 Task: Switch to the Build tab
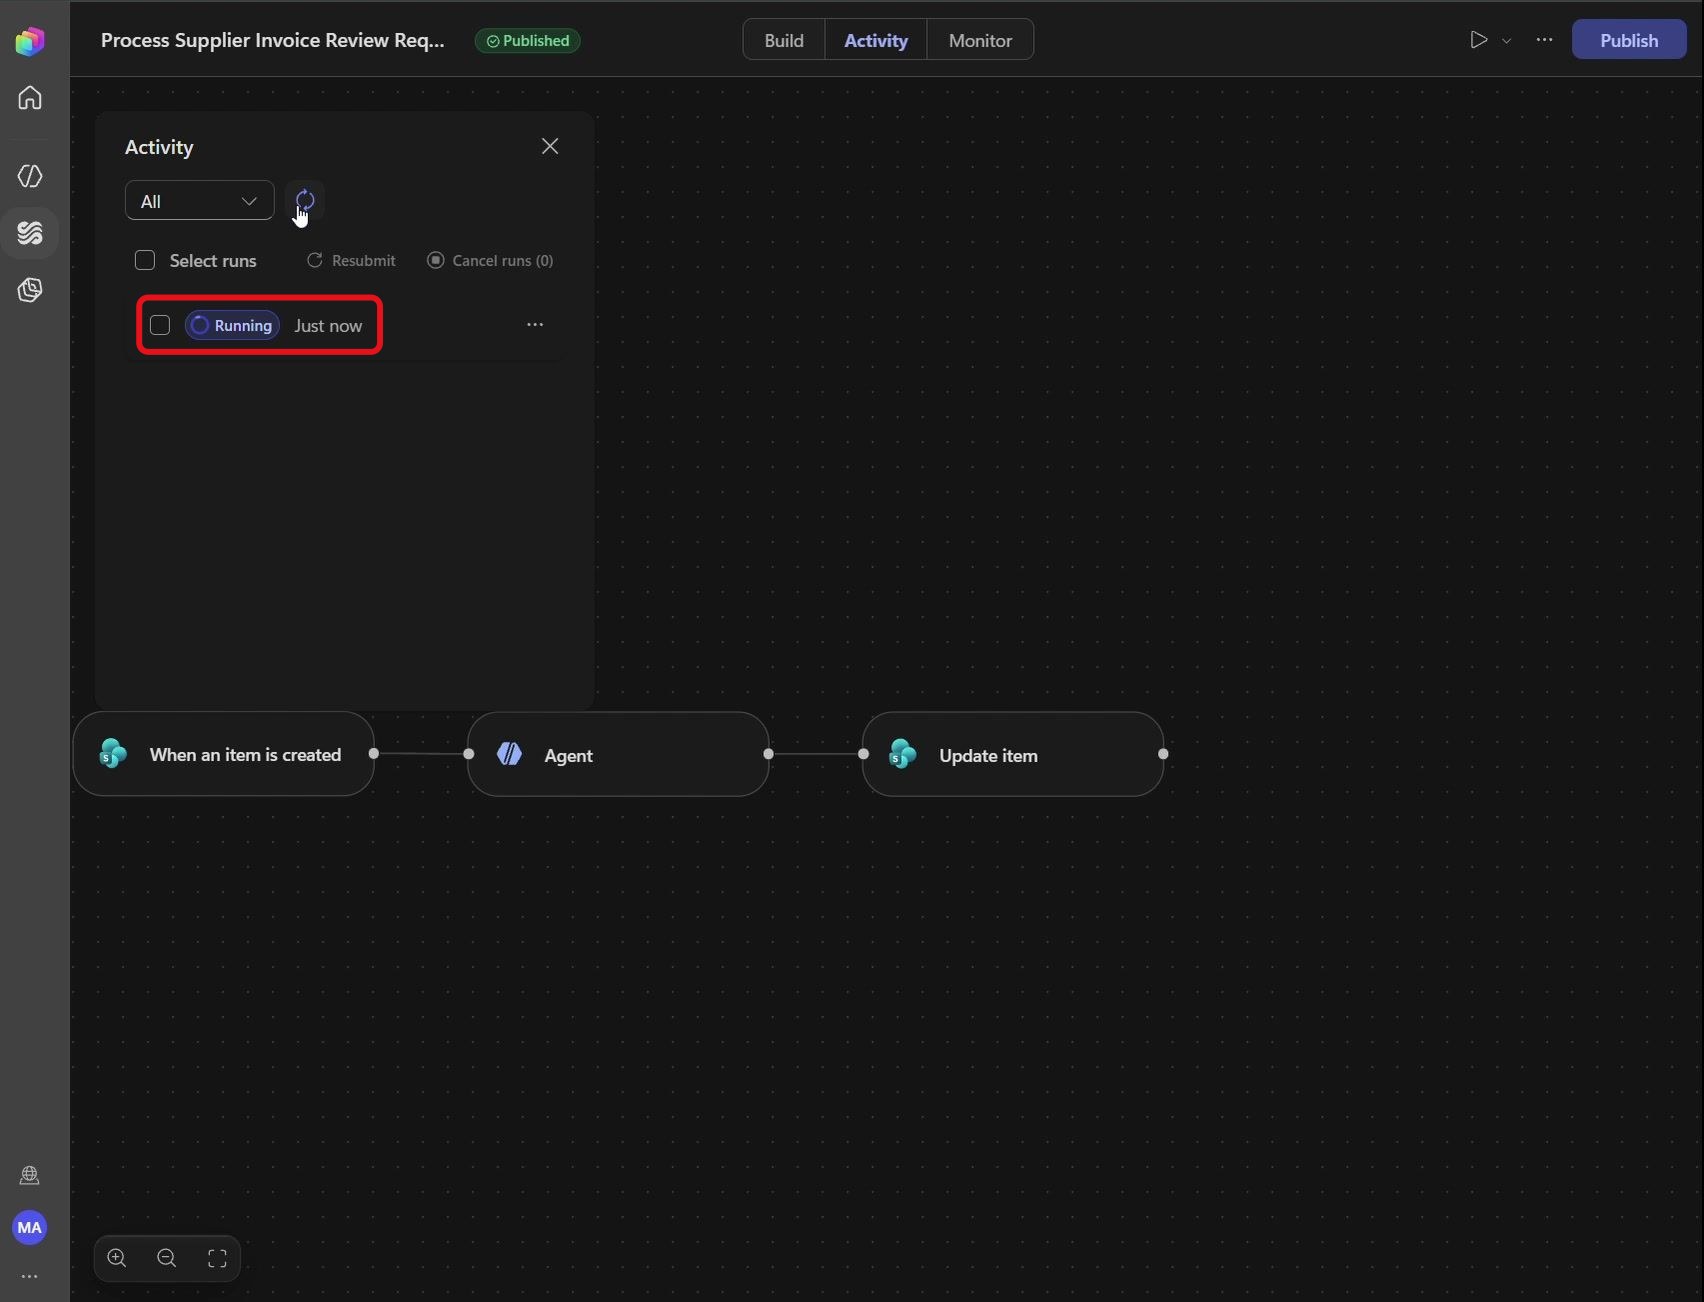784,40
